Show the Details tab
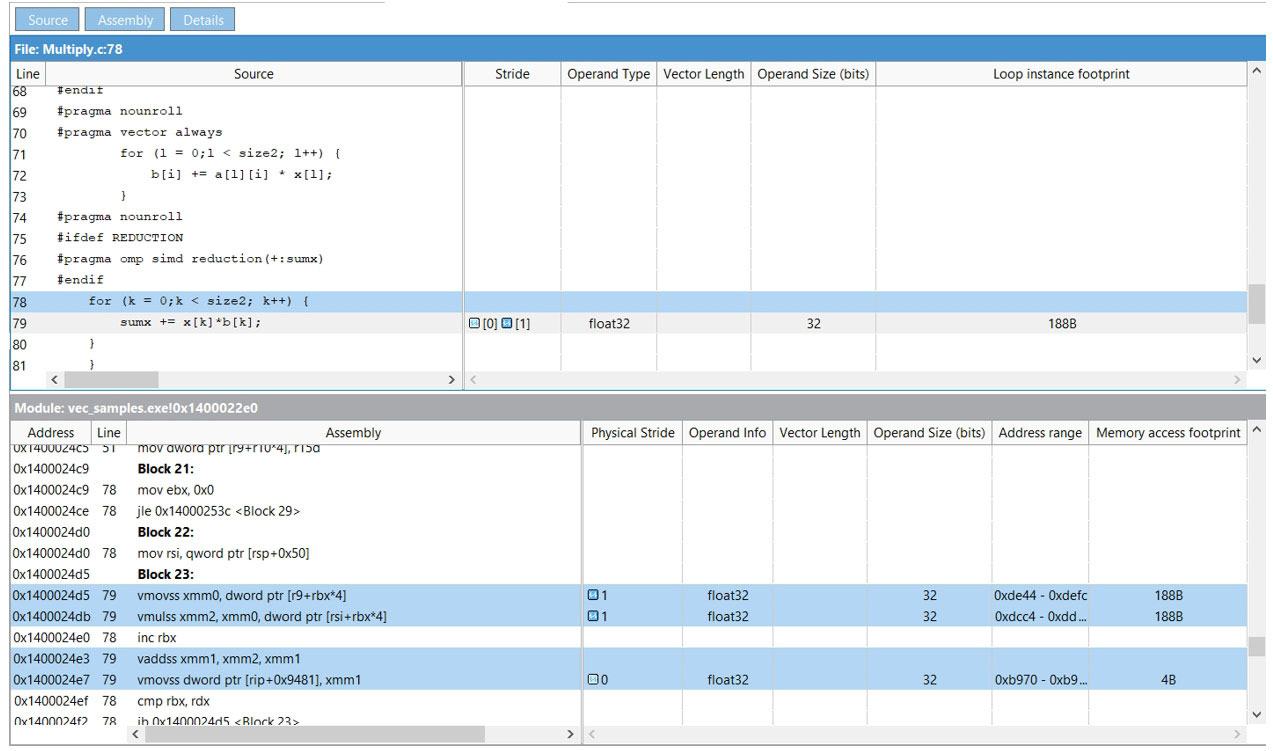1273x751 pixels. click(x=203, y=20)
